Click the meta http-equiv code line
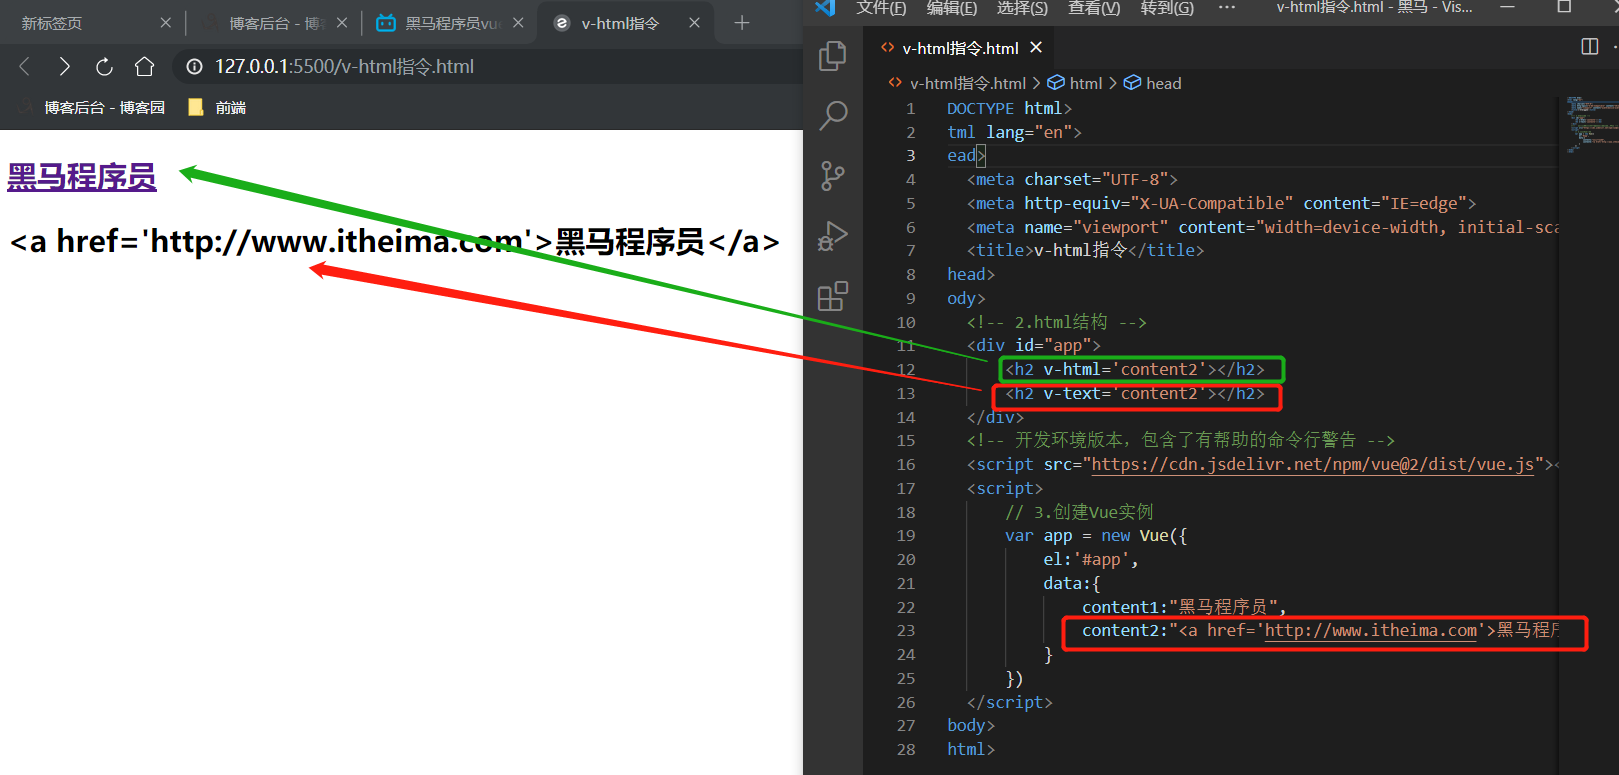This screenshot has height=775, width=1619. (1221, 203)
